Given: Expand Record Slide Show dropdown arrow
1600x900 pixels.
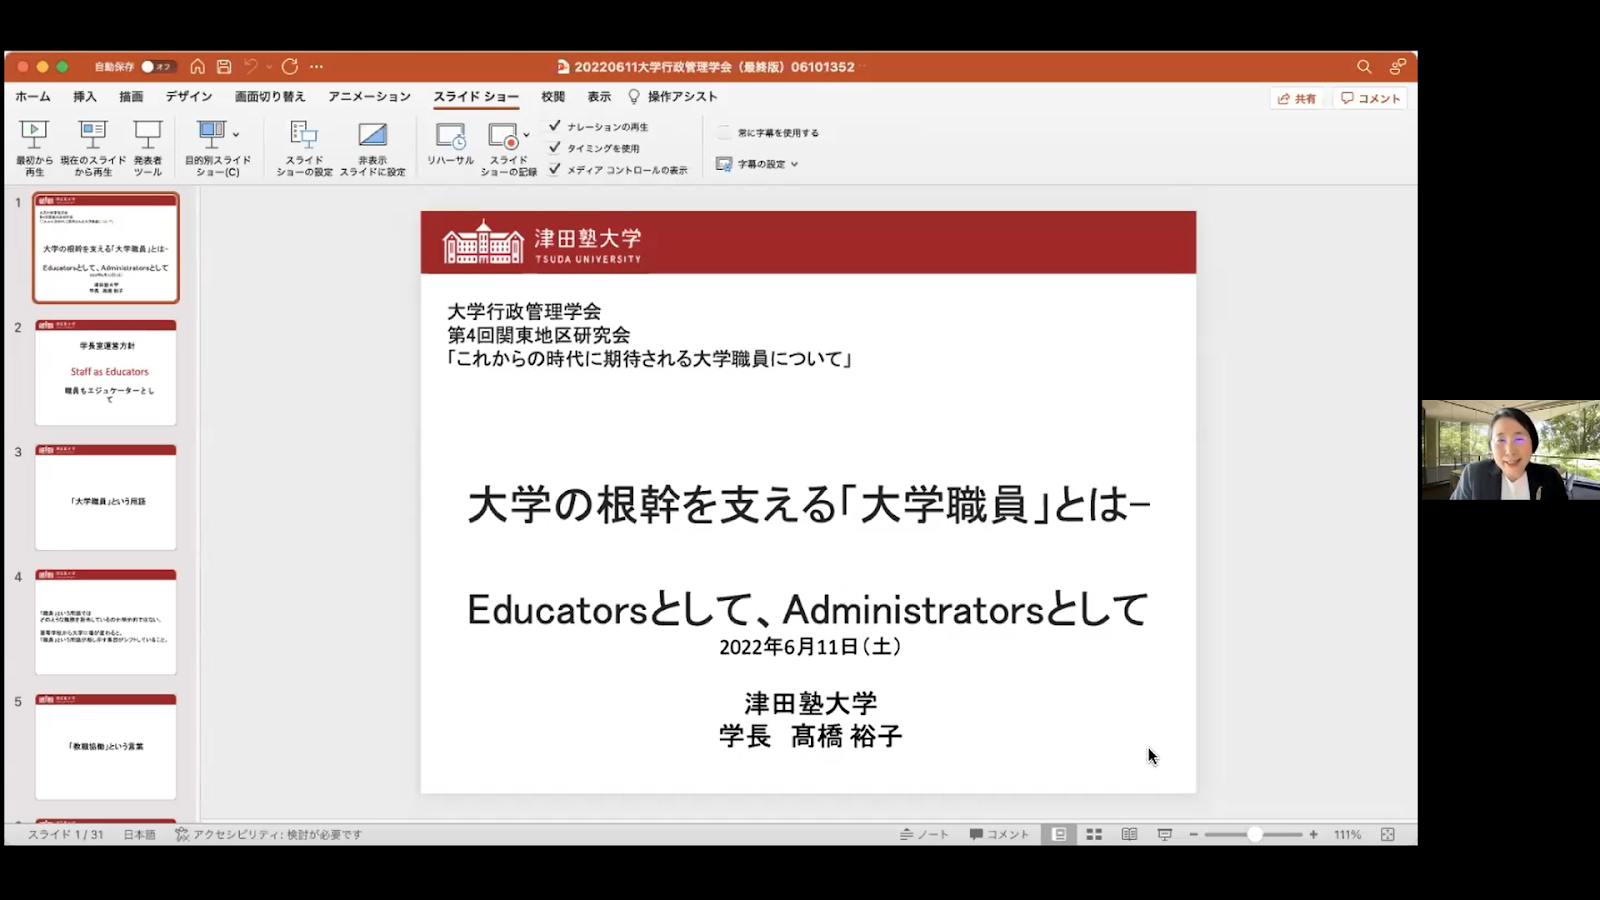Looking at the screenshot, I should (526, 134).
